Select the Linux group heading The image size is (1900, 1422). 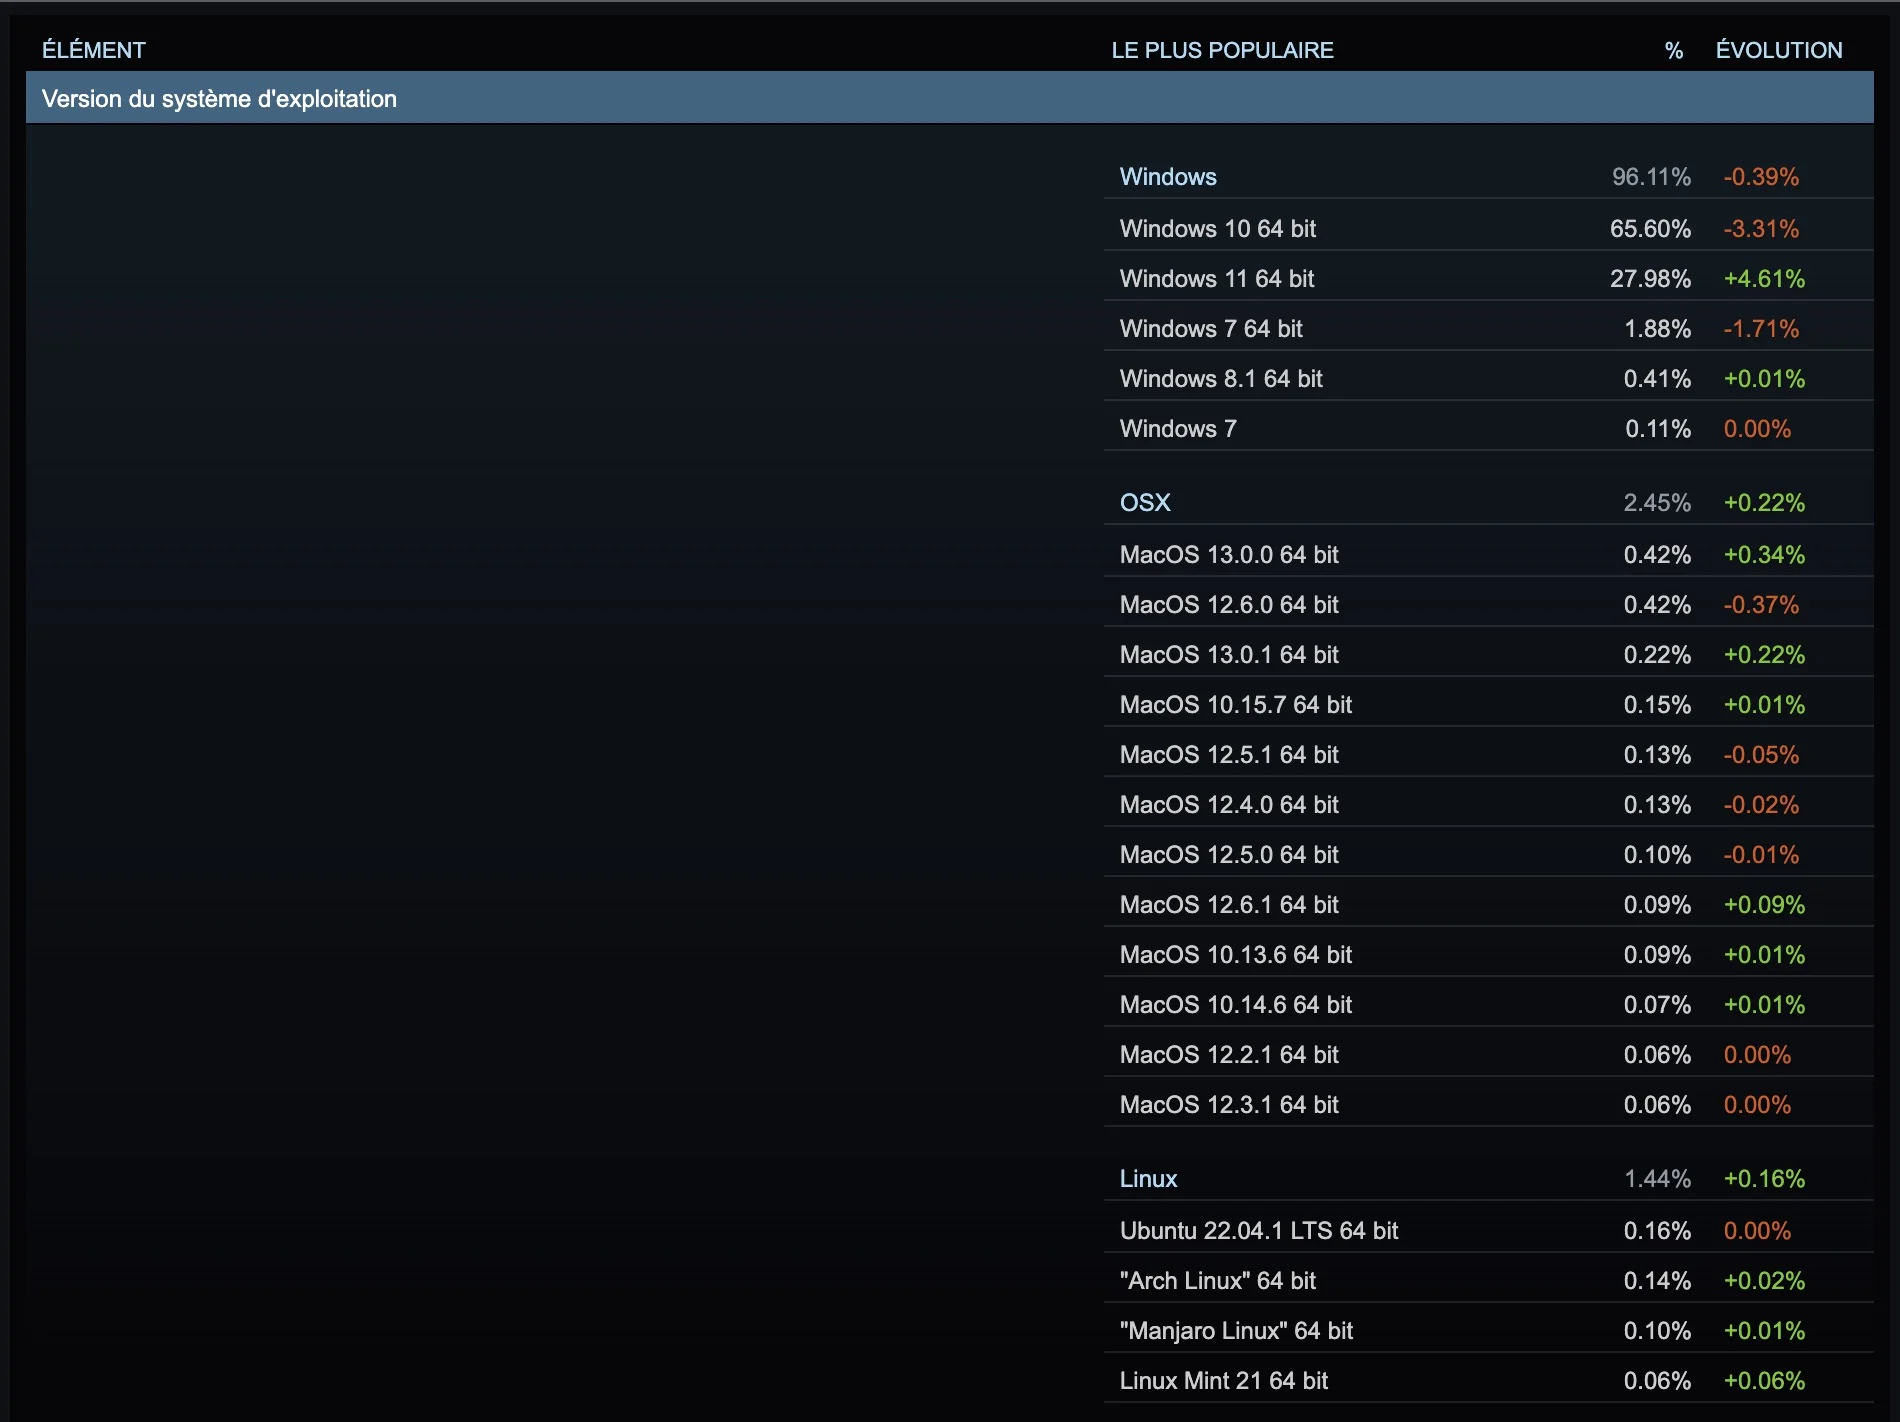tap(1148, 1179)
